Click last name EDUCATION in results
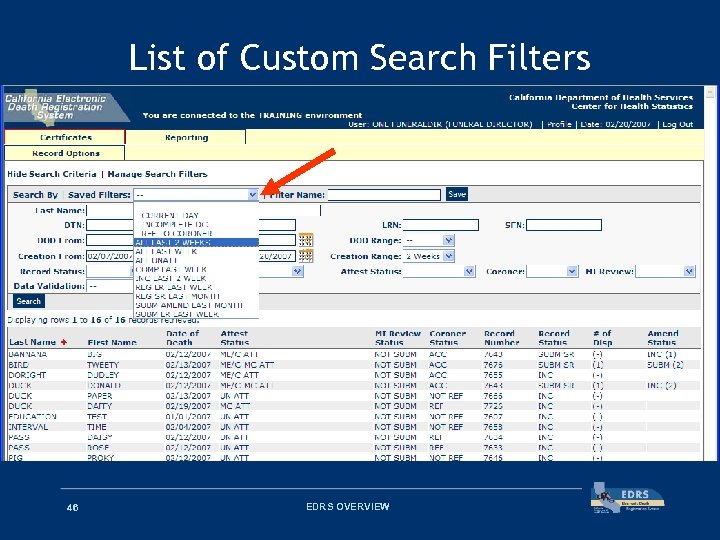Screen dimensions: 720x540 pos(33,416)
